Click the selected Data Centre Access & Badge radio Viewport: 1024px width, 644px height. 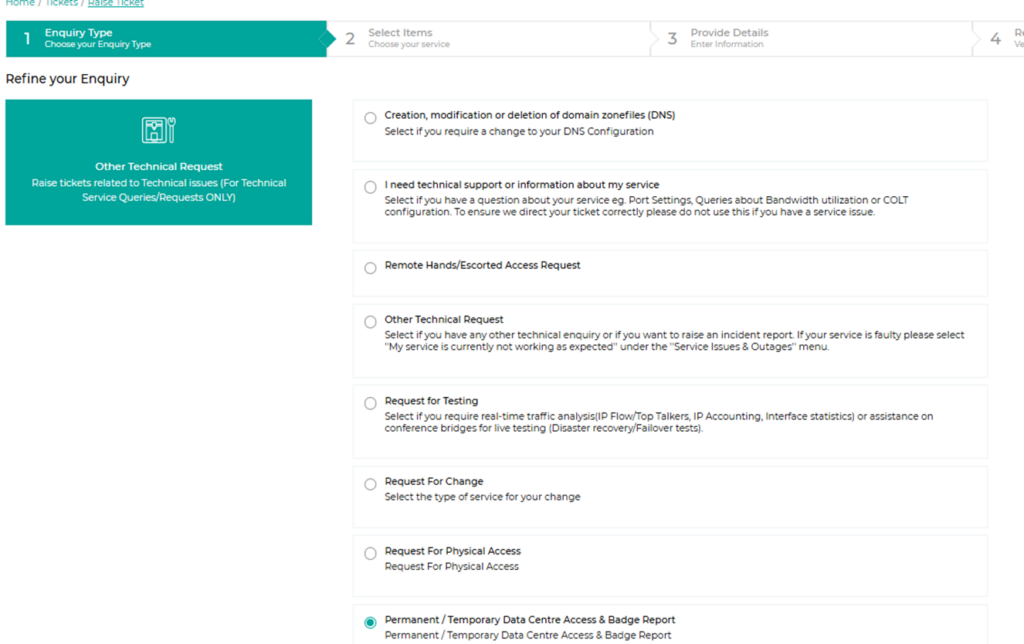[x=370, y=622]
